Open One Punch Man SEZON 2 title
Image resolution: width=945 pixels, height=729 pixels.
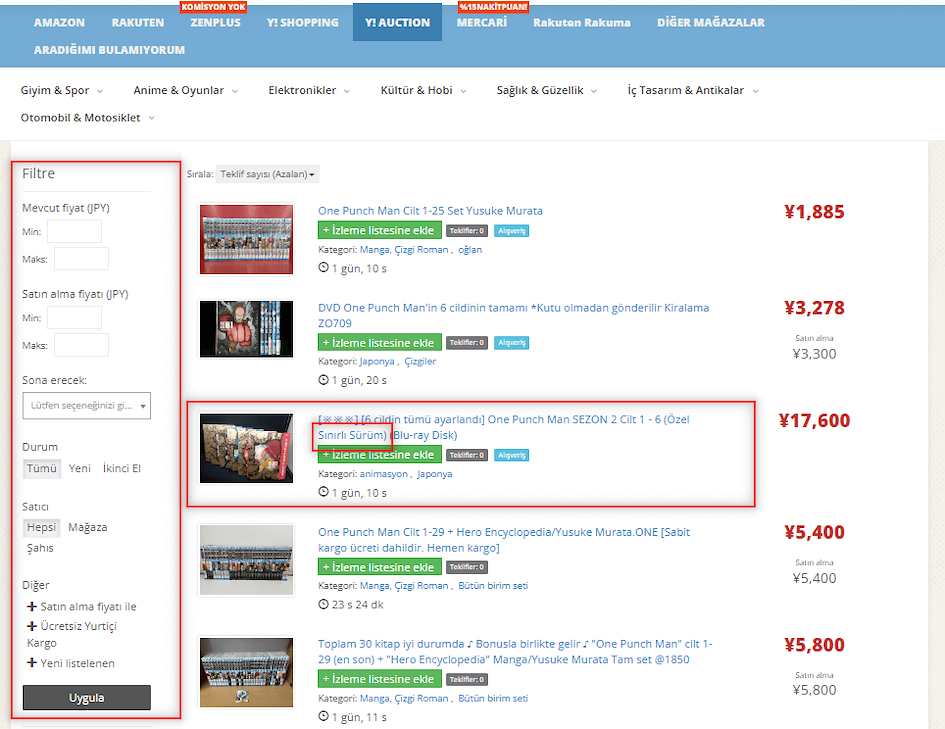tap(504, 427)
